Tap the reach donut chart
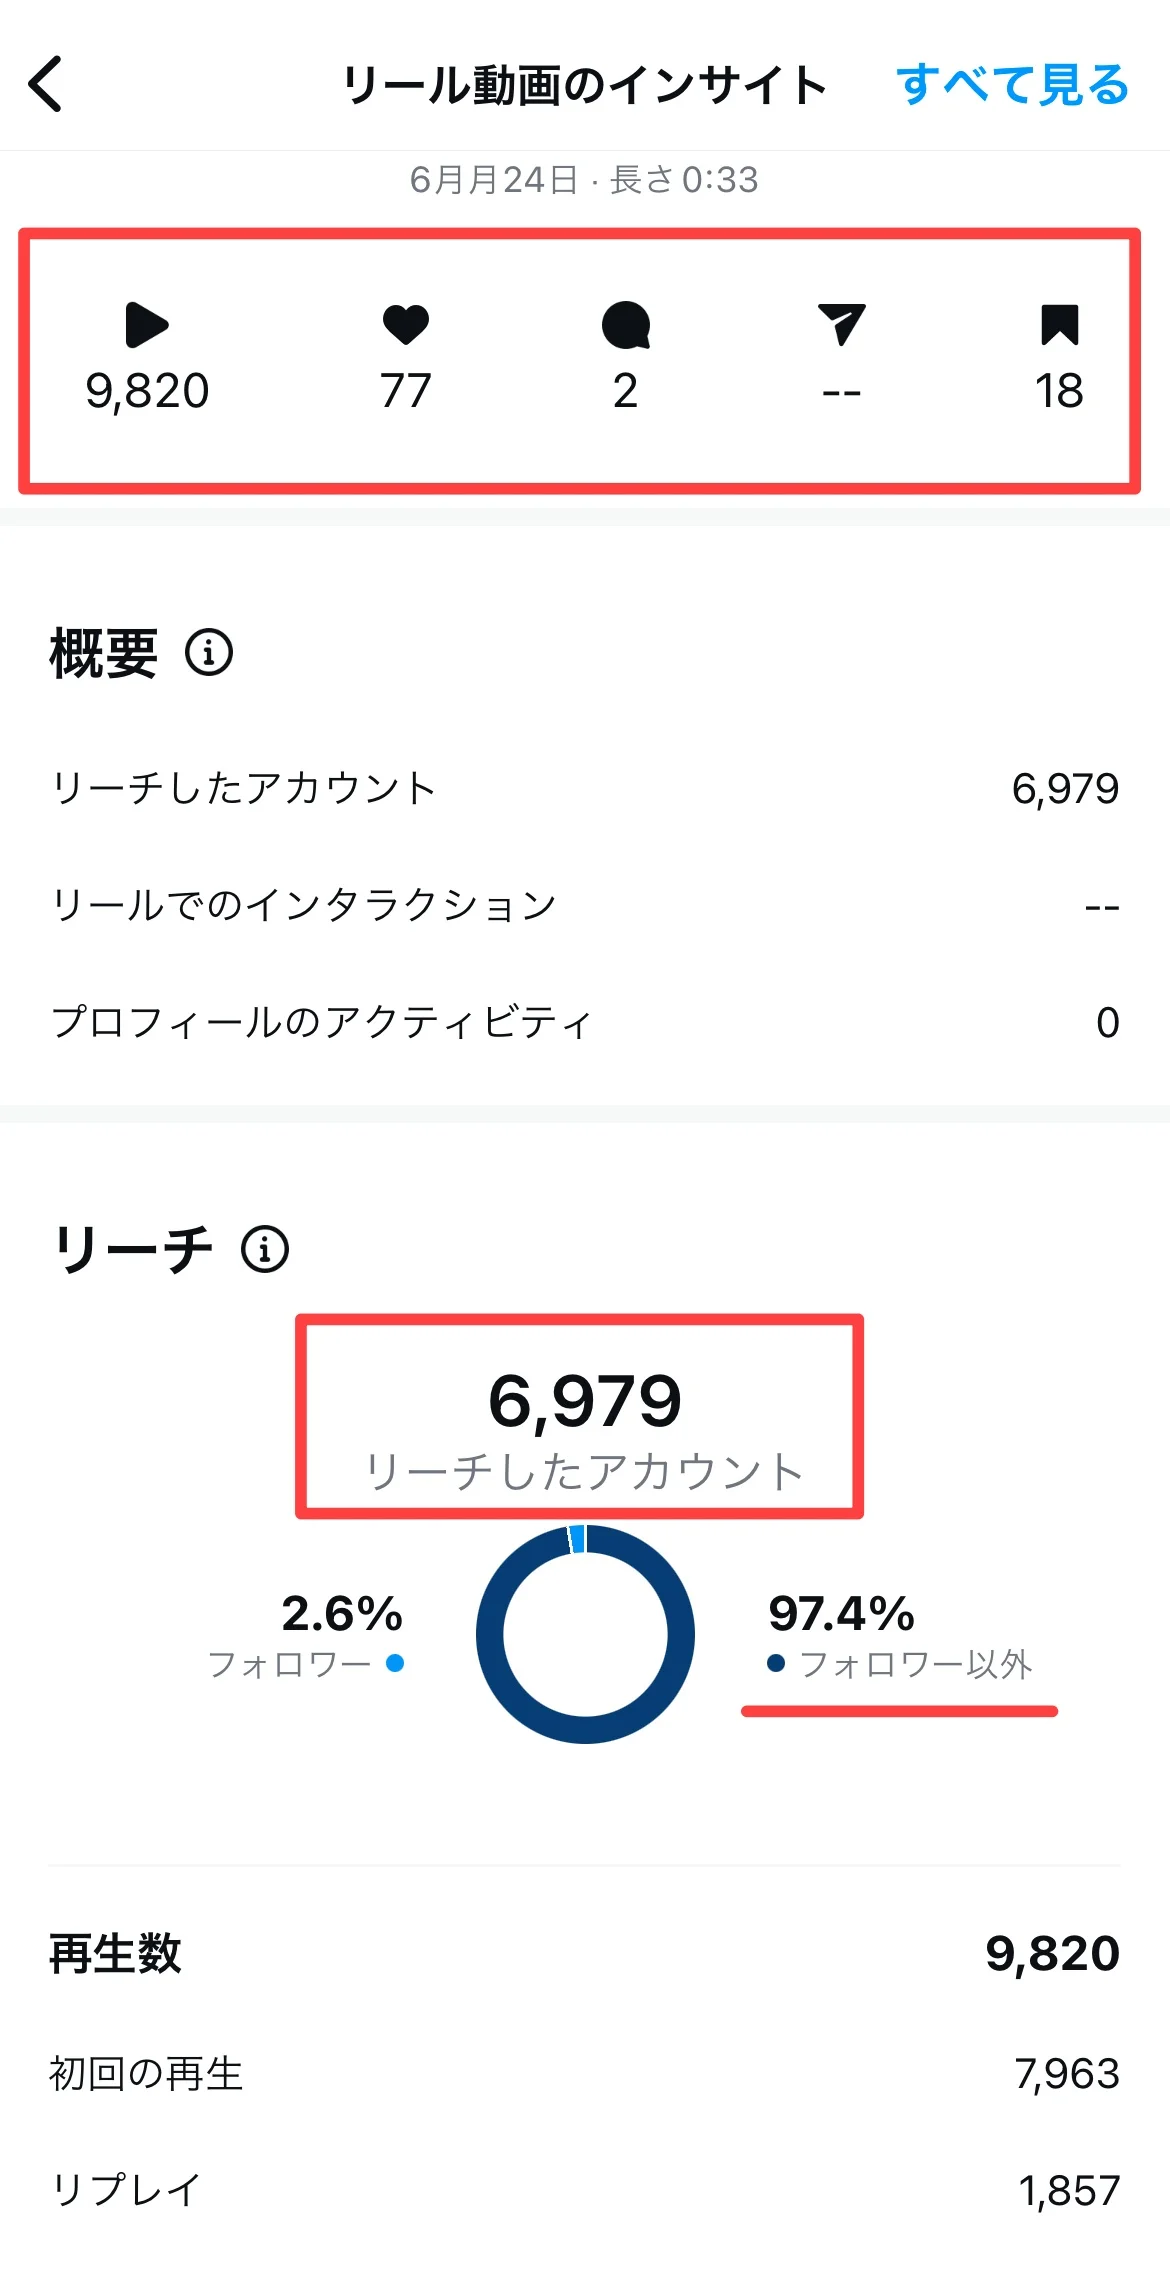The width and height of the screenshot is (1170, 2272). (585, 1634)
